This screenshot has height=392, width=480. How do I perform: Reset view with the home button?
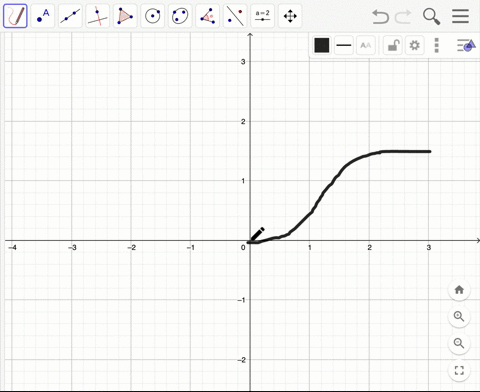point(459,290)
